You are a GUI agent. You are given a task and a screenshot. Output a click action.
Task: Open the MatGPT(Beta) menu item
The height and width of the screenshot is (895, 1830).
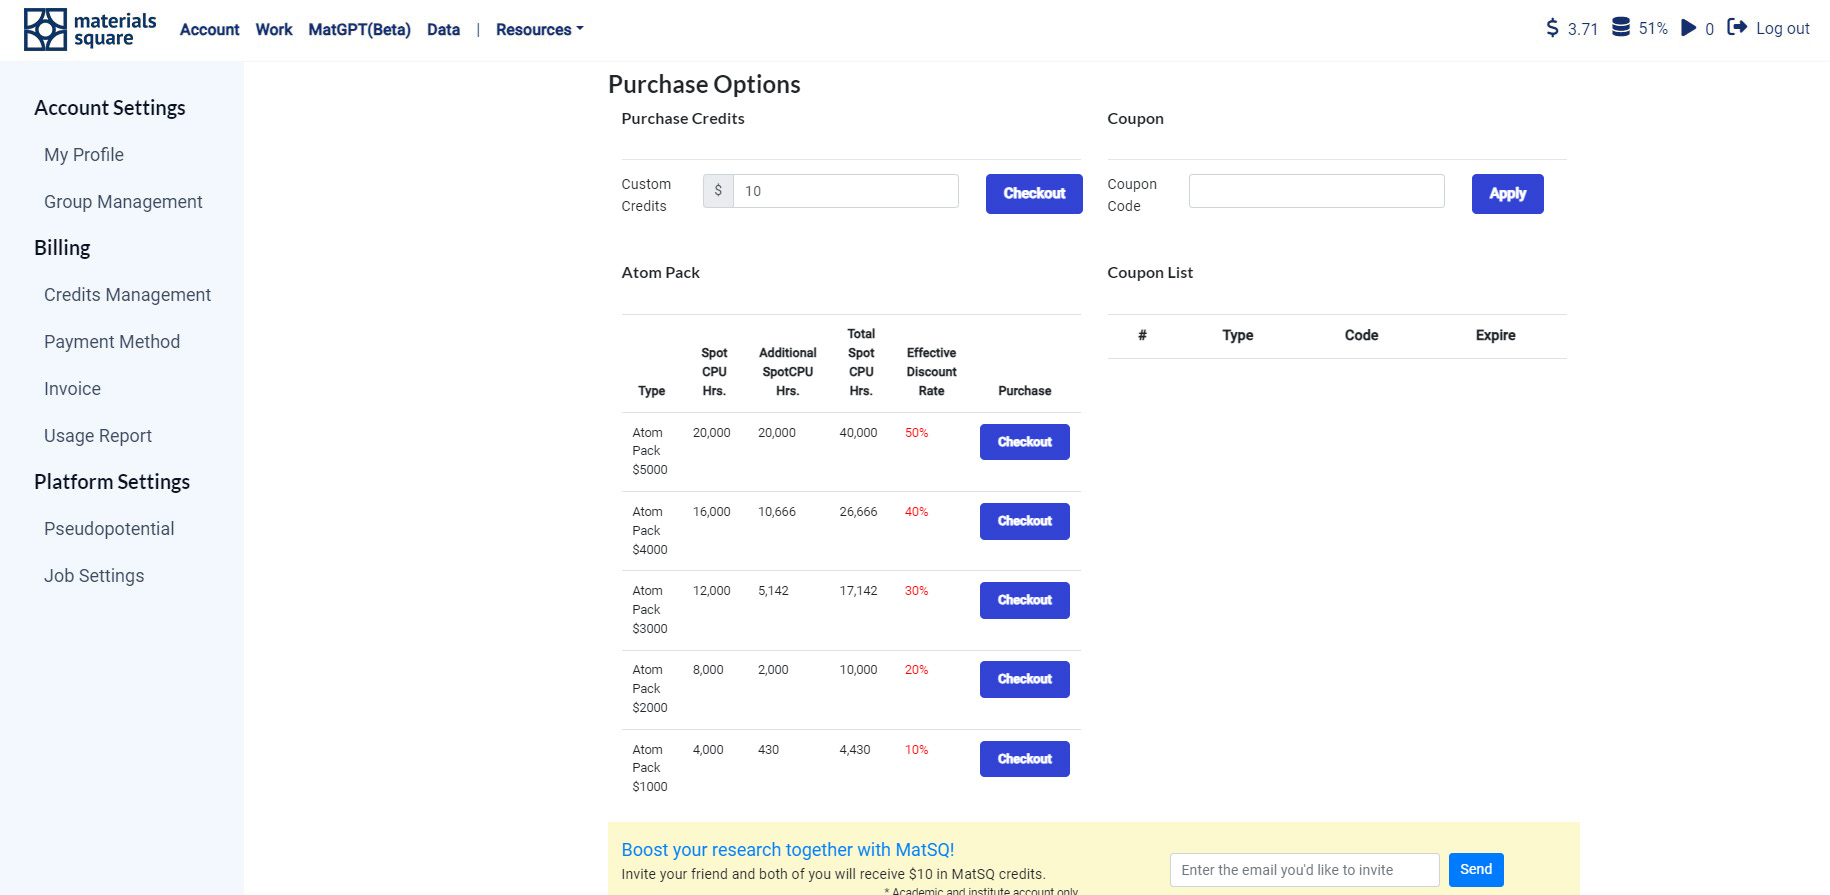[x=359, y=30]
